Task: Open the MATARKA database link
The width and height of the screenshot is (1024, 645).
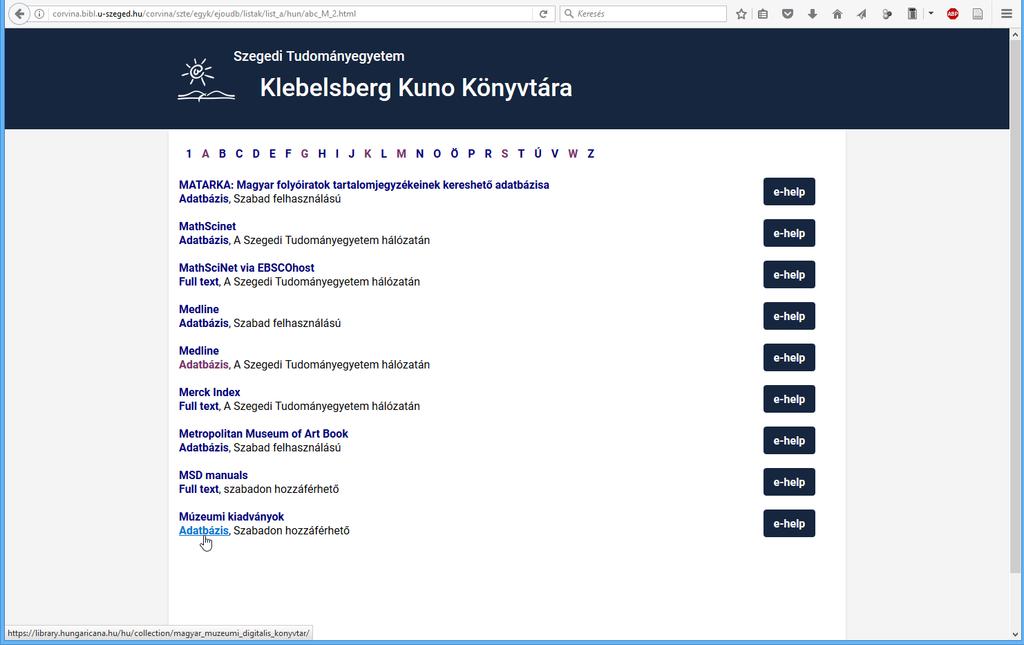Action: (364, 185)
